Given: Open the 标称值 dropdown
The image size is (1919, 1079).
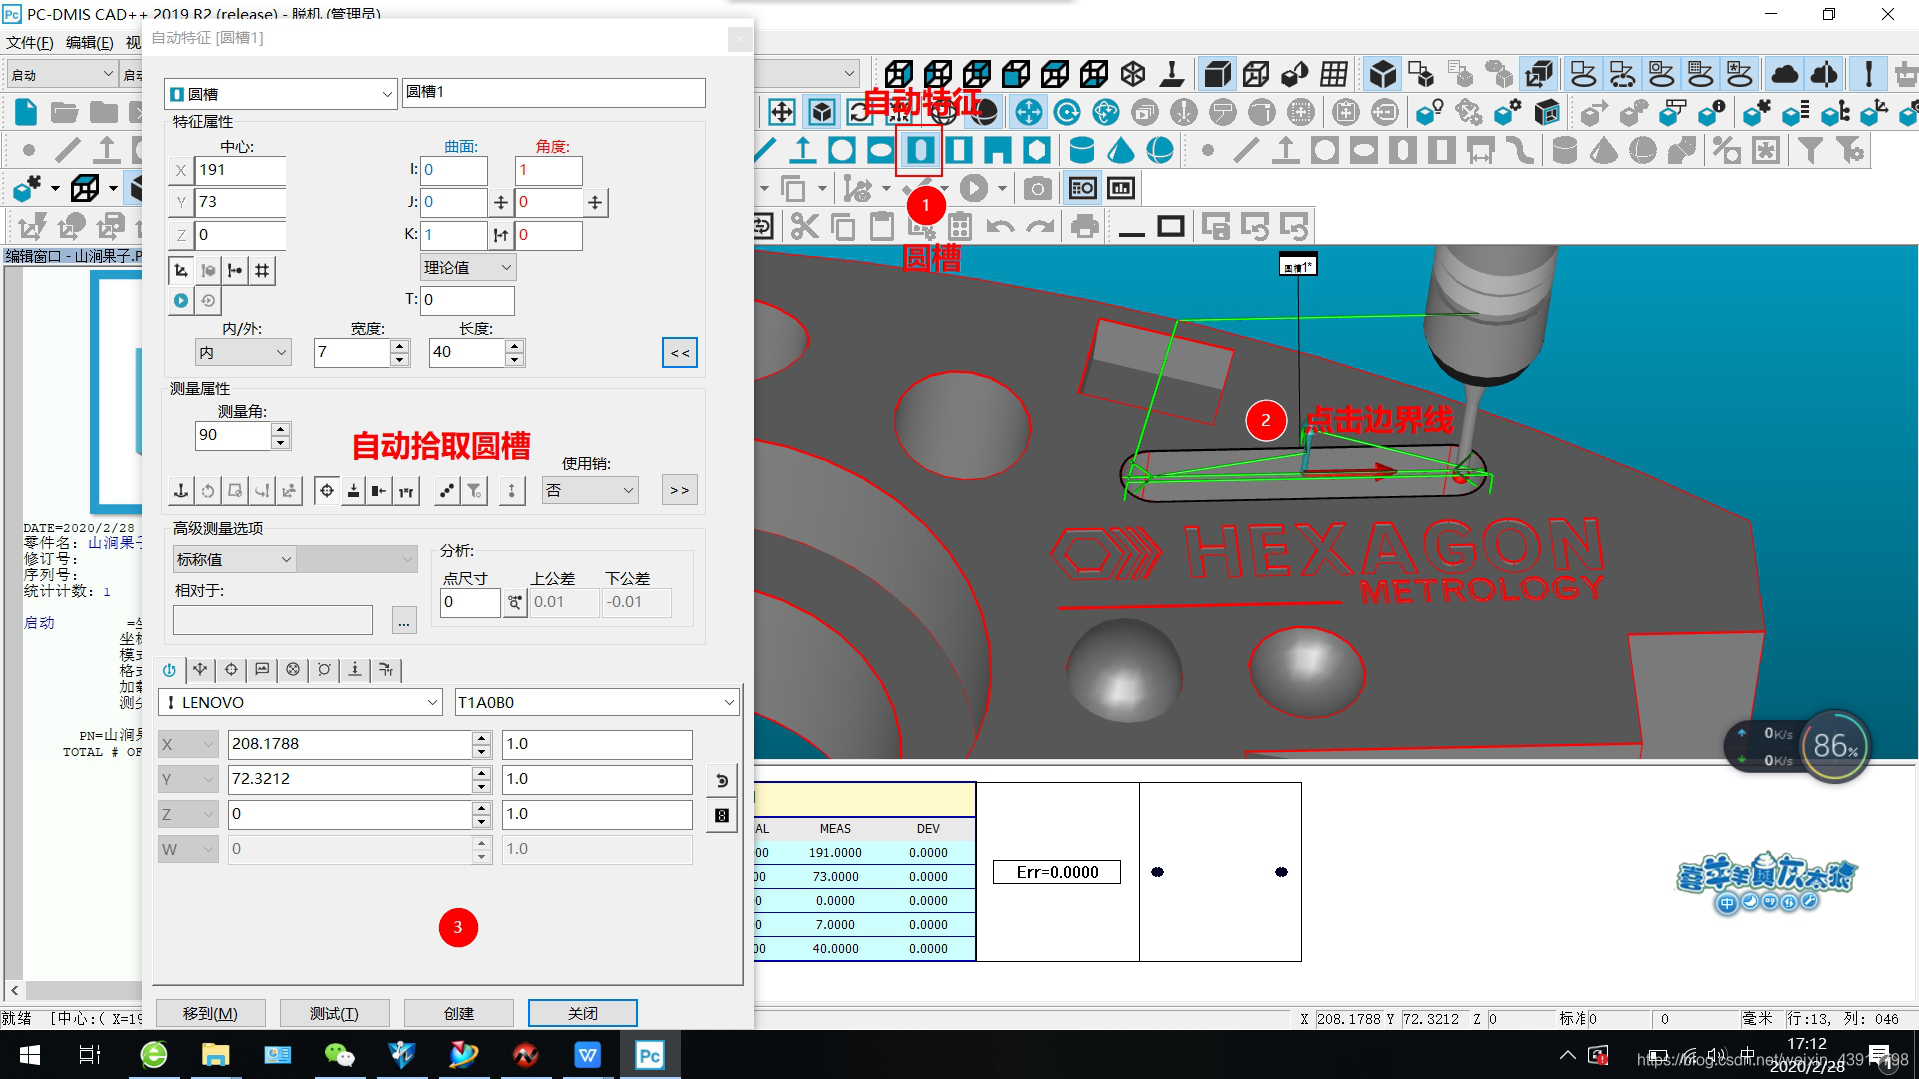Looking at the screenshot, I should click(x=234, y=560).
